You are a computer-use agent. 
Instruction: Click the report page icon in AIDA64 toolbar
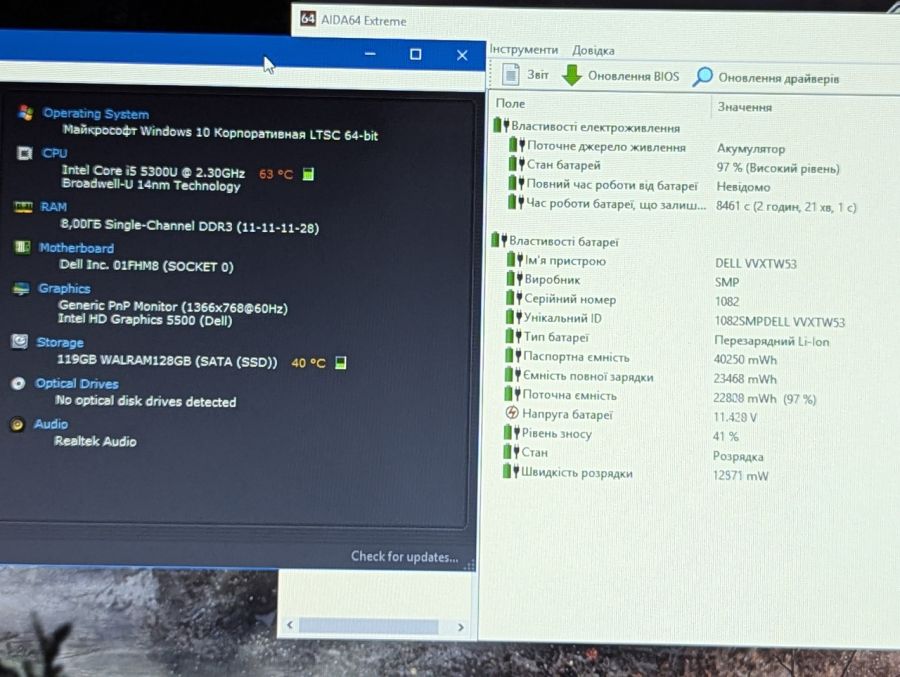click(x=510, y=74)
